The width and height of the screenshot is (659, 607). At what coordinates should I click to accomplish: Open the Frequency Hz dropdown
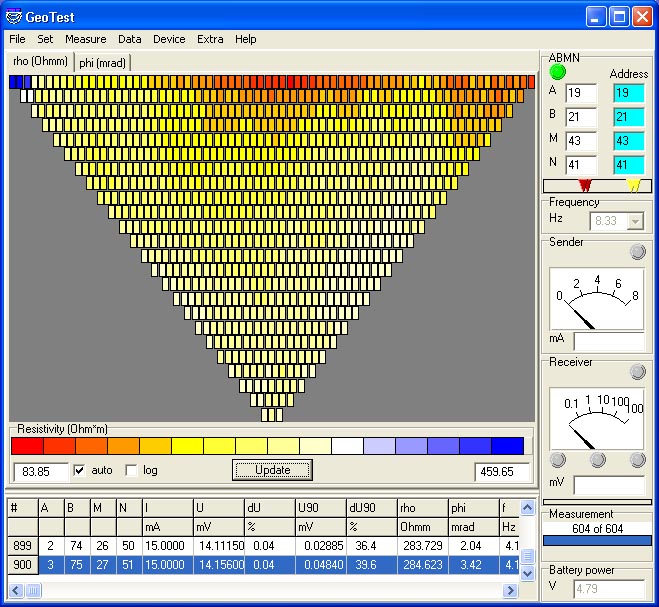coord(635,221)
